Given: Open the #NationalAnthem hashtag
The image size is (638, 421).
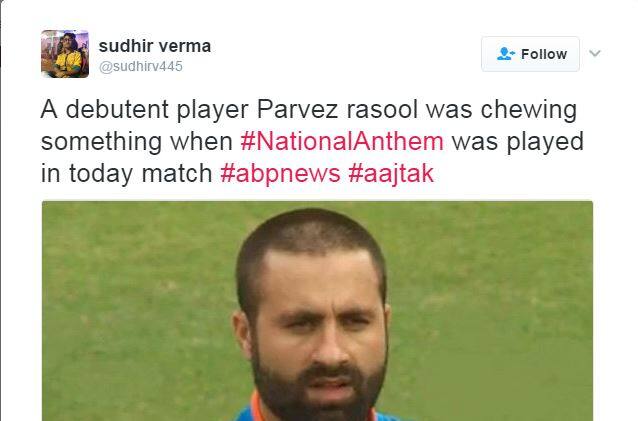Looking at the screenshot, I should (342, 141).
